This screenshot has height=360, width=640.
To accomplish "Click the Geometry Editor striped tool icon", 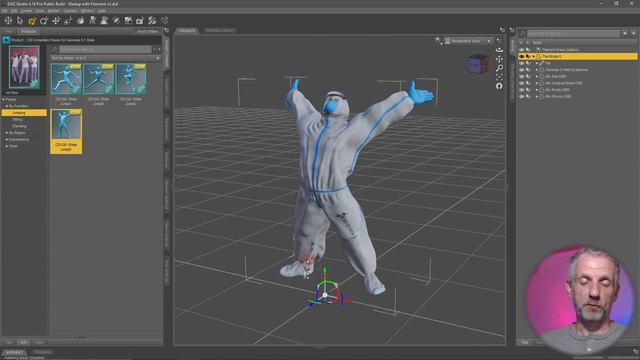I will (152, 20).
